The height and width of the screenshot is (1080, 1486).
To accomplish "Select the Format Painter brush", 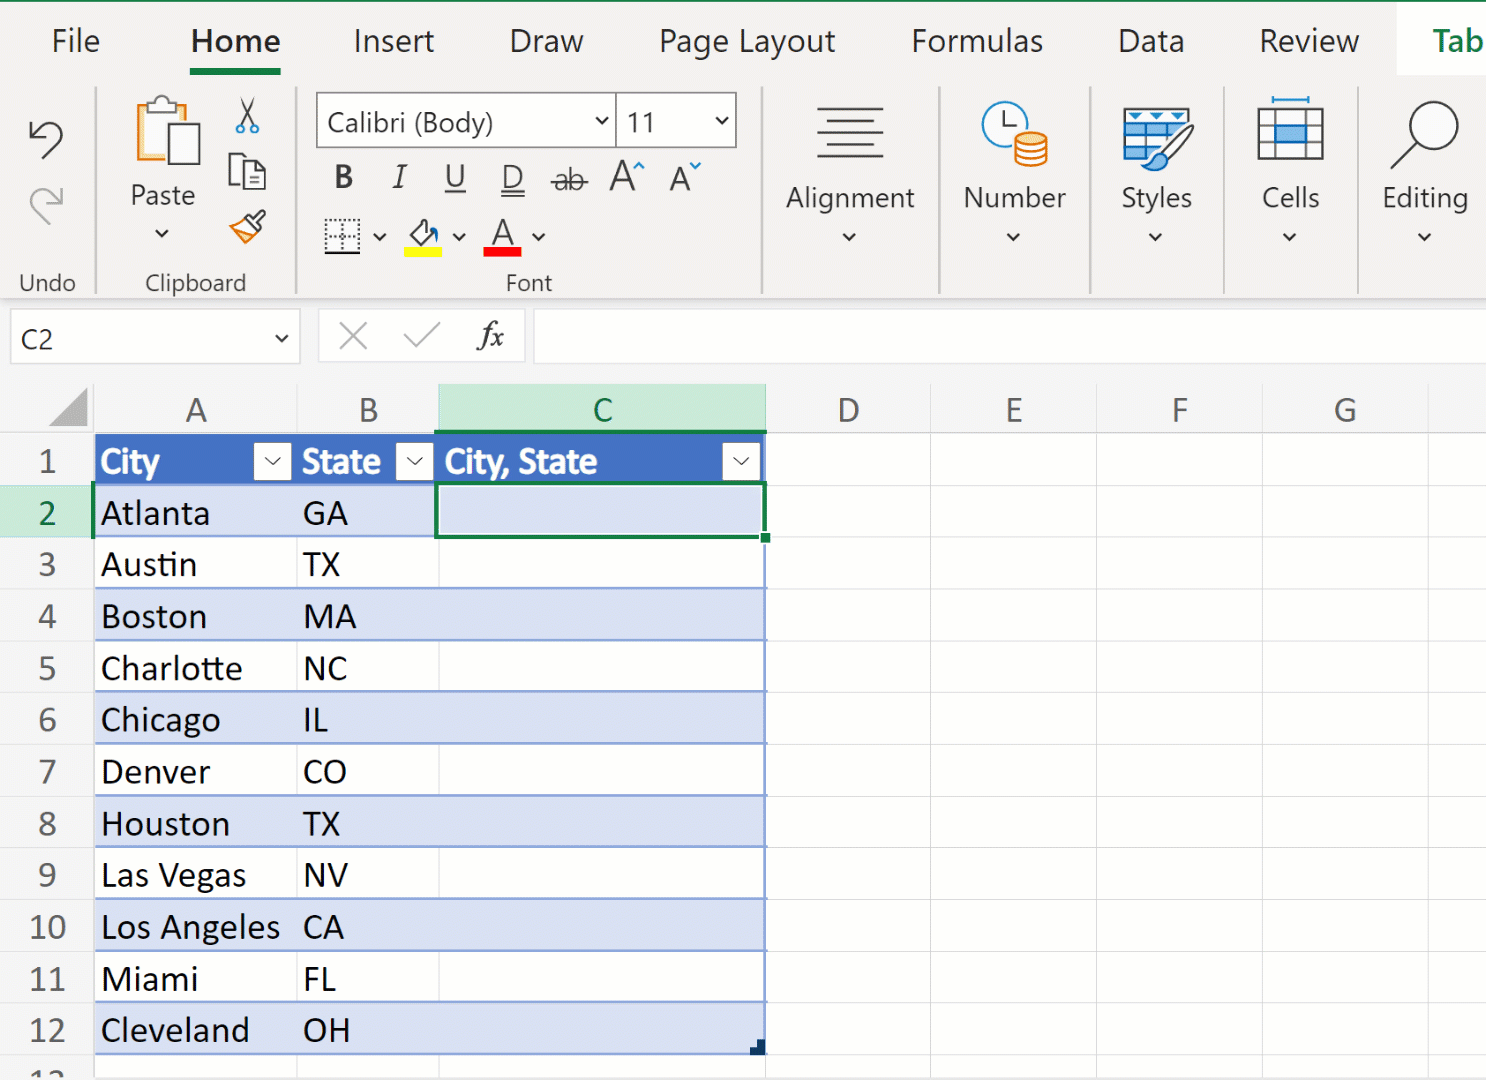I will click(247, 227).
